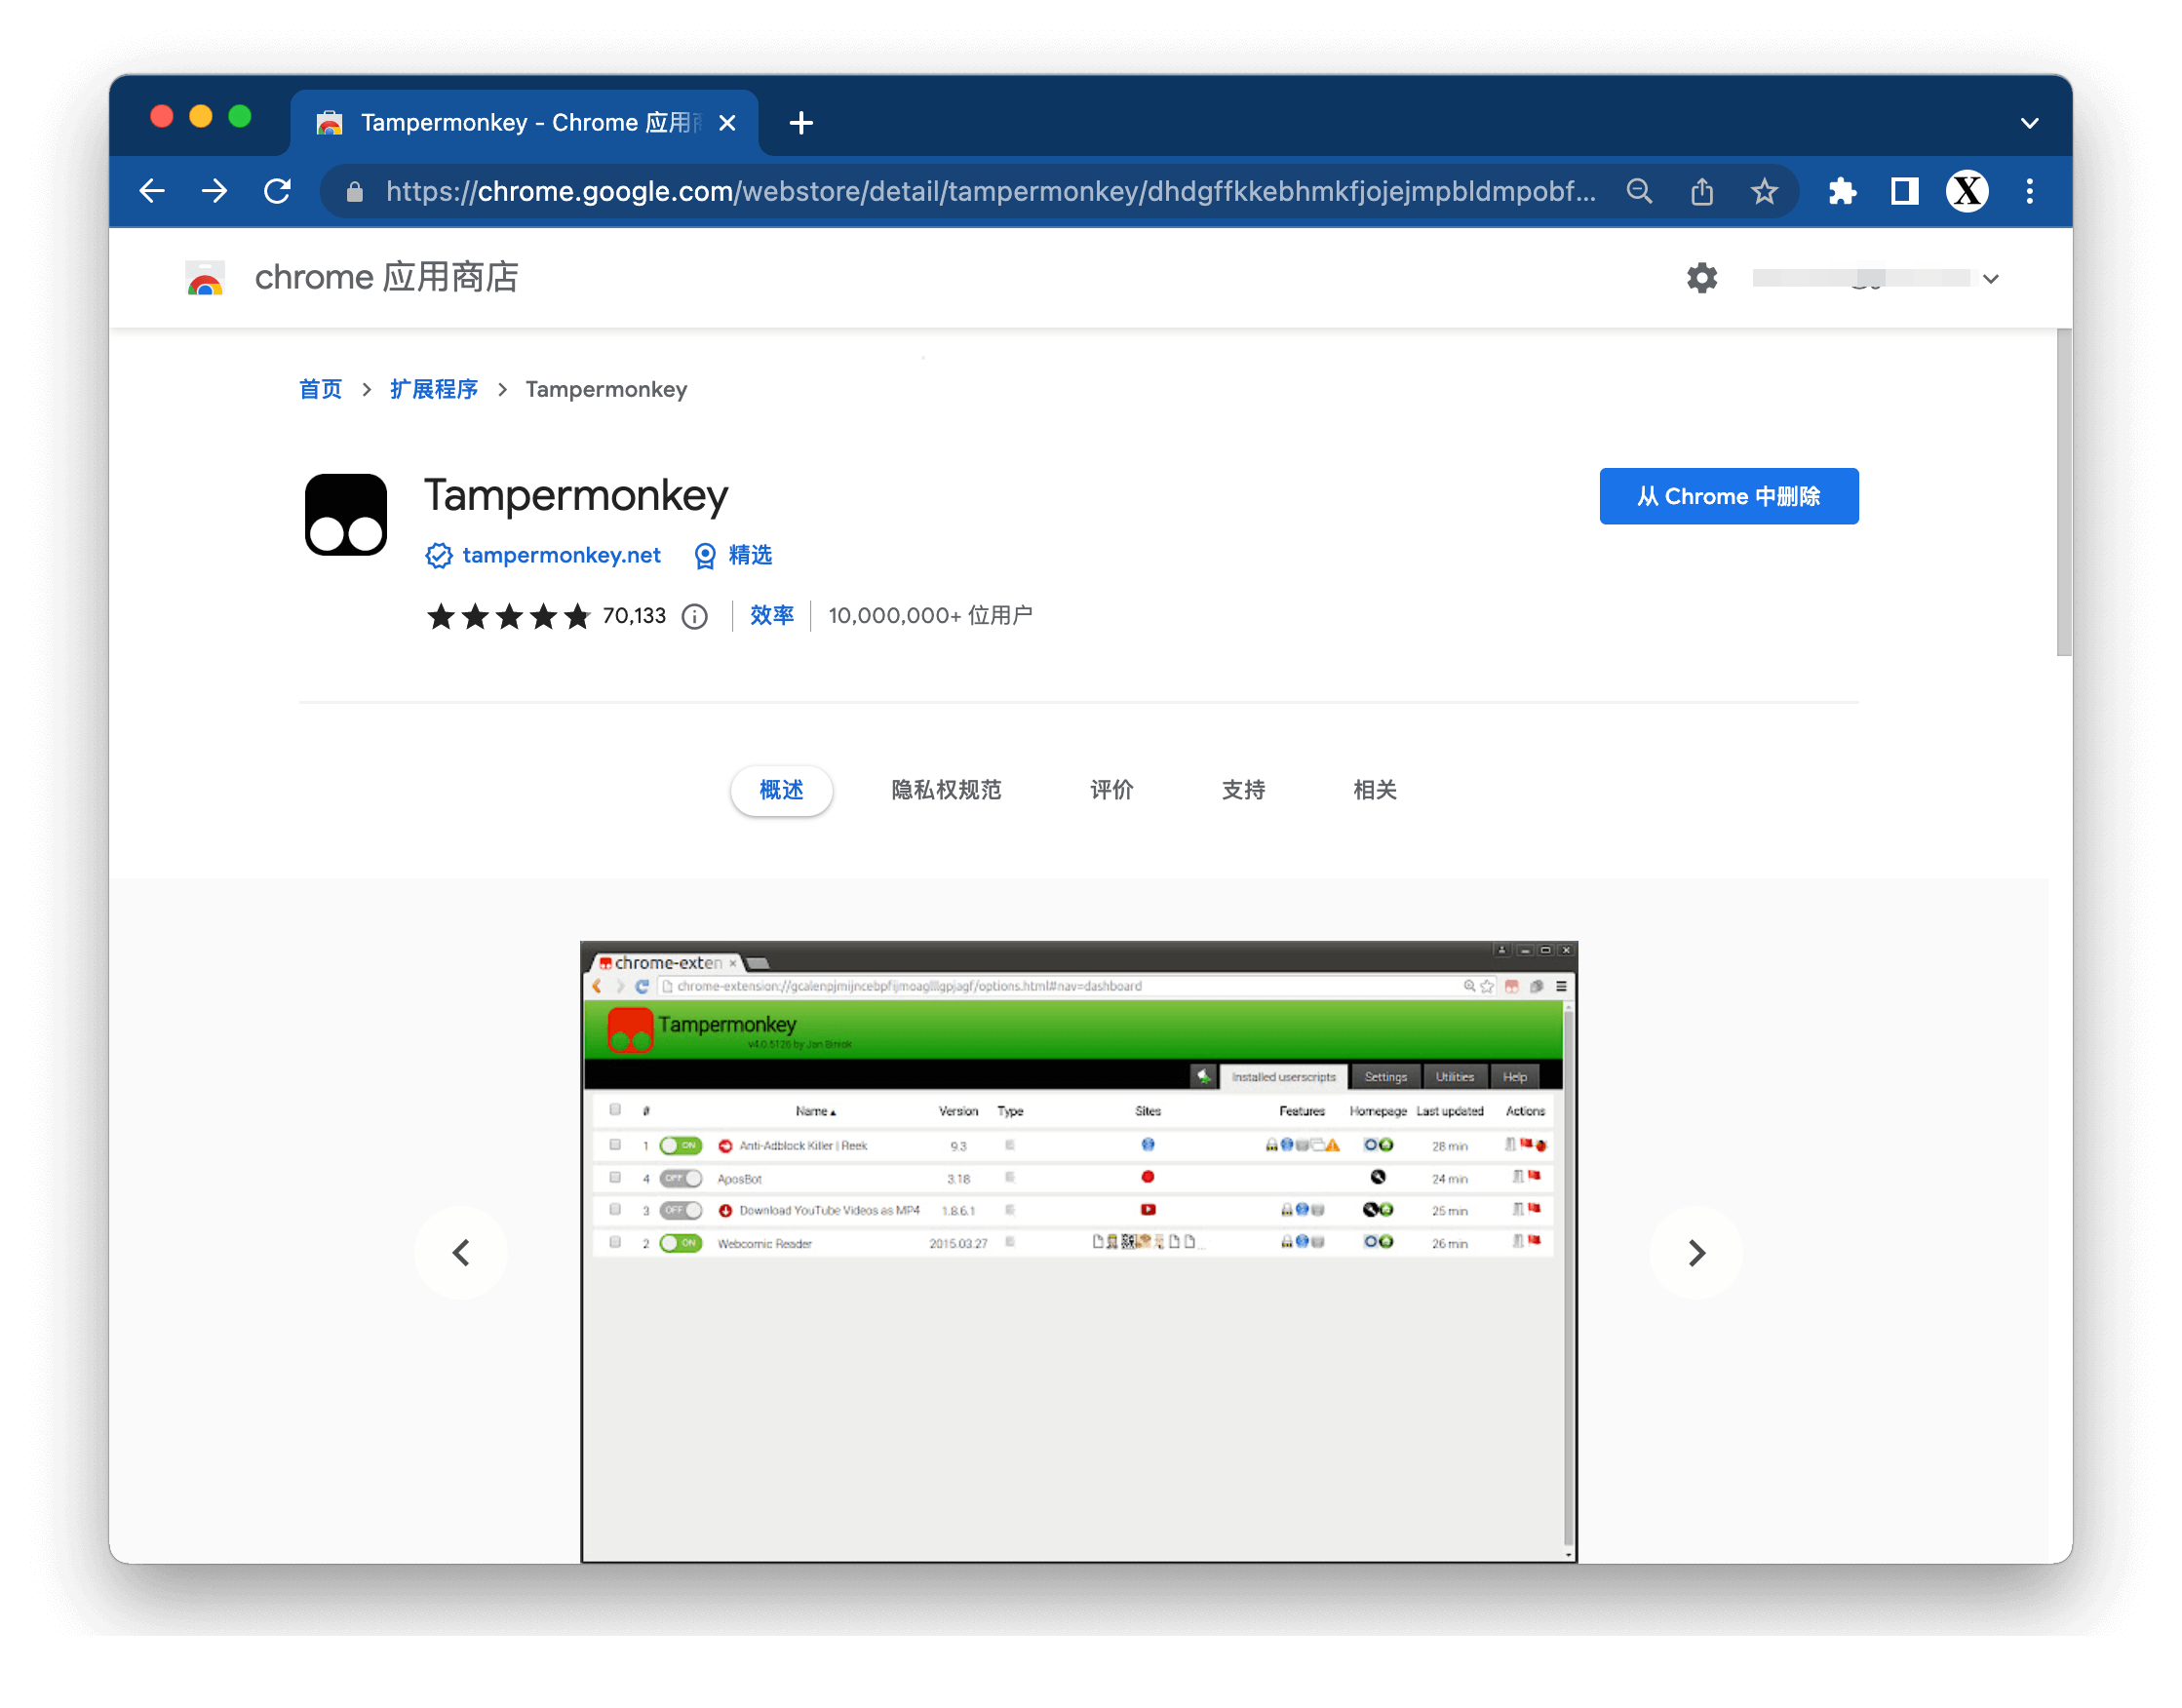This screenshot has height=1708, width=2182.
Task: Share this page via share icon
Action: click(1701, 191)
